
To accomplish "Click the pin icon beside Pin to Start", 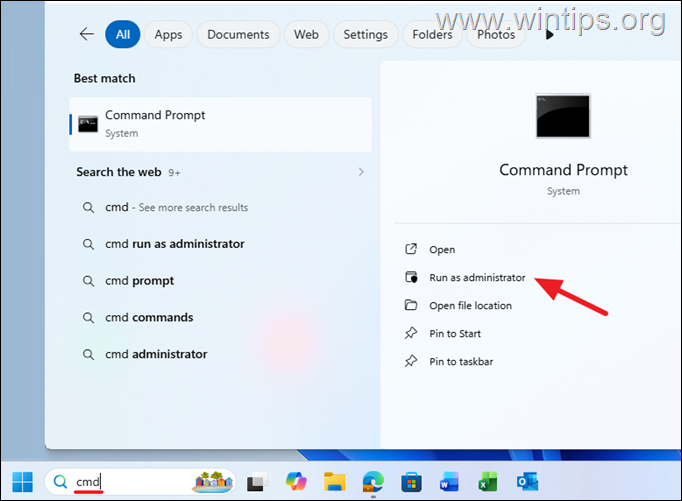I will pos(411,333).
